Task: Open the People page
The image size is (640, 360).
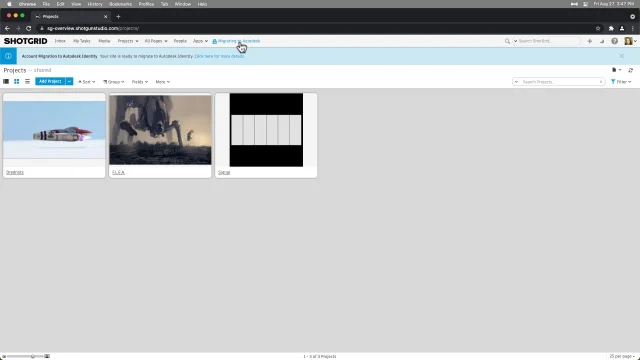Action: pyautogui.click(x=180, y=41)
